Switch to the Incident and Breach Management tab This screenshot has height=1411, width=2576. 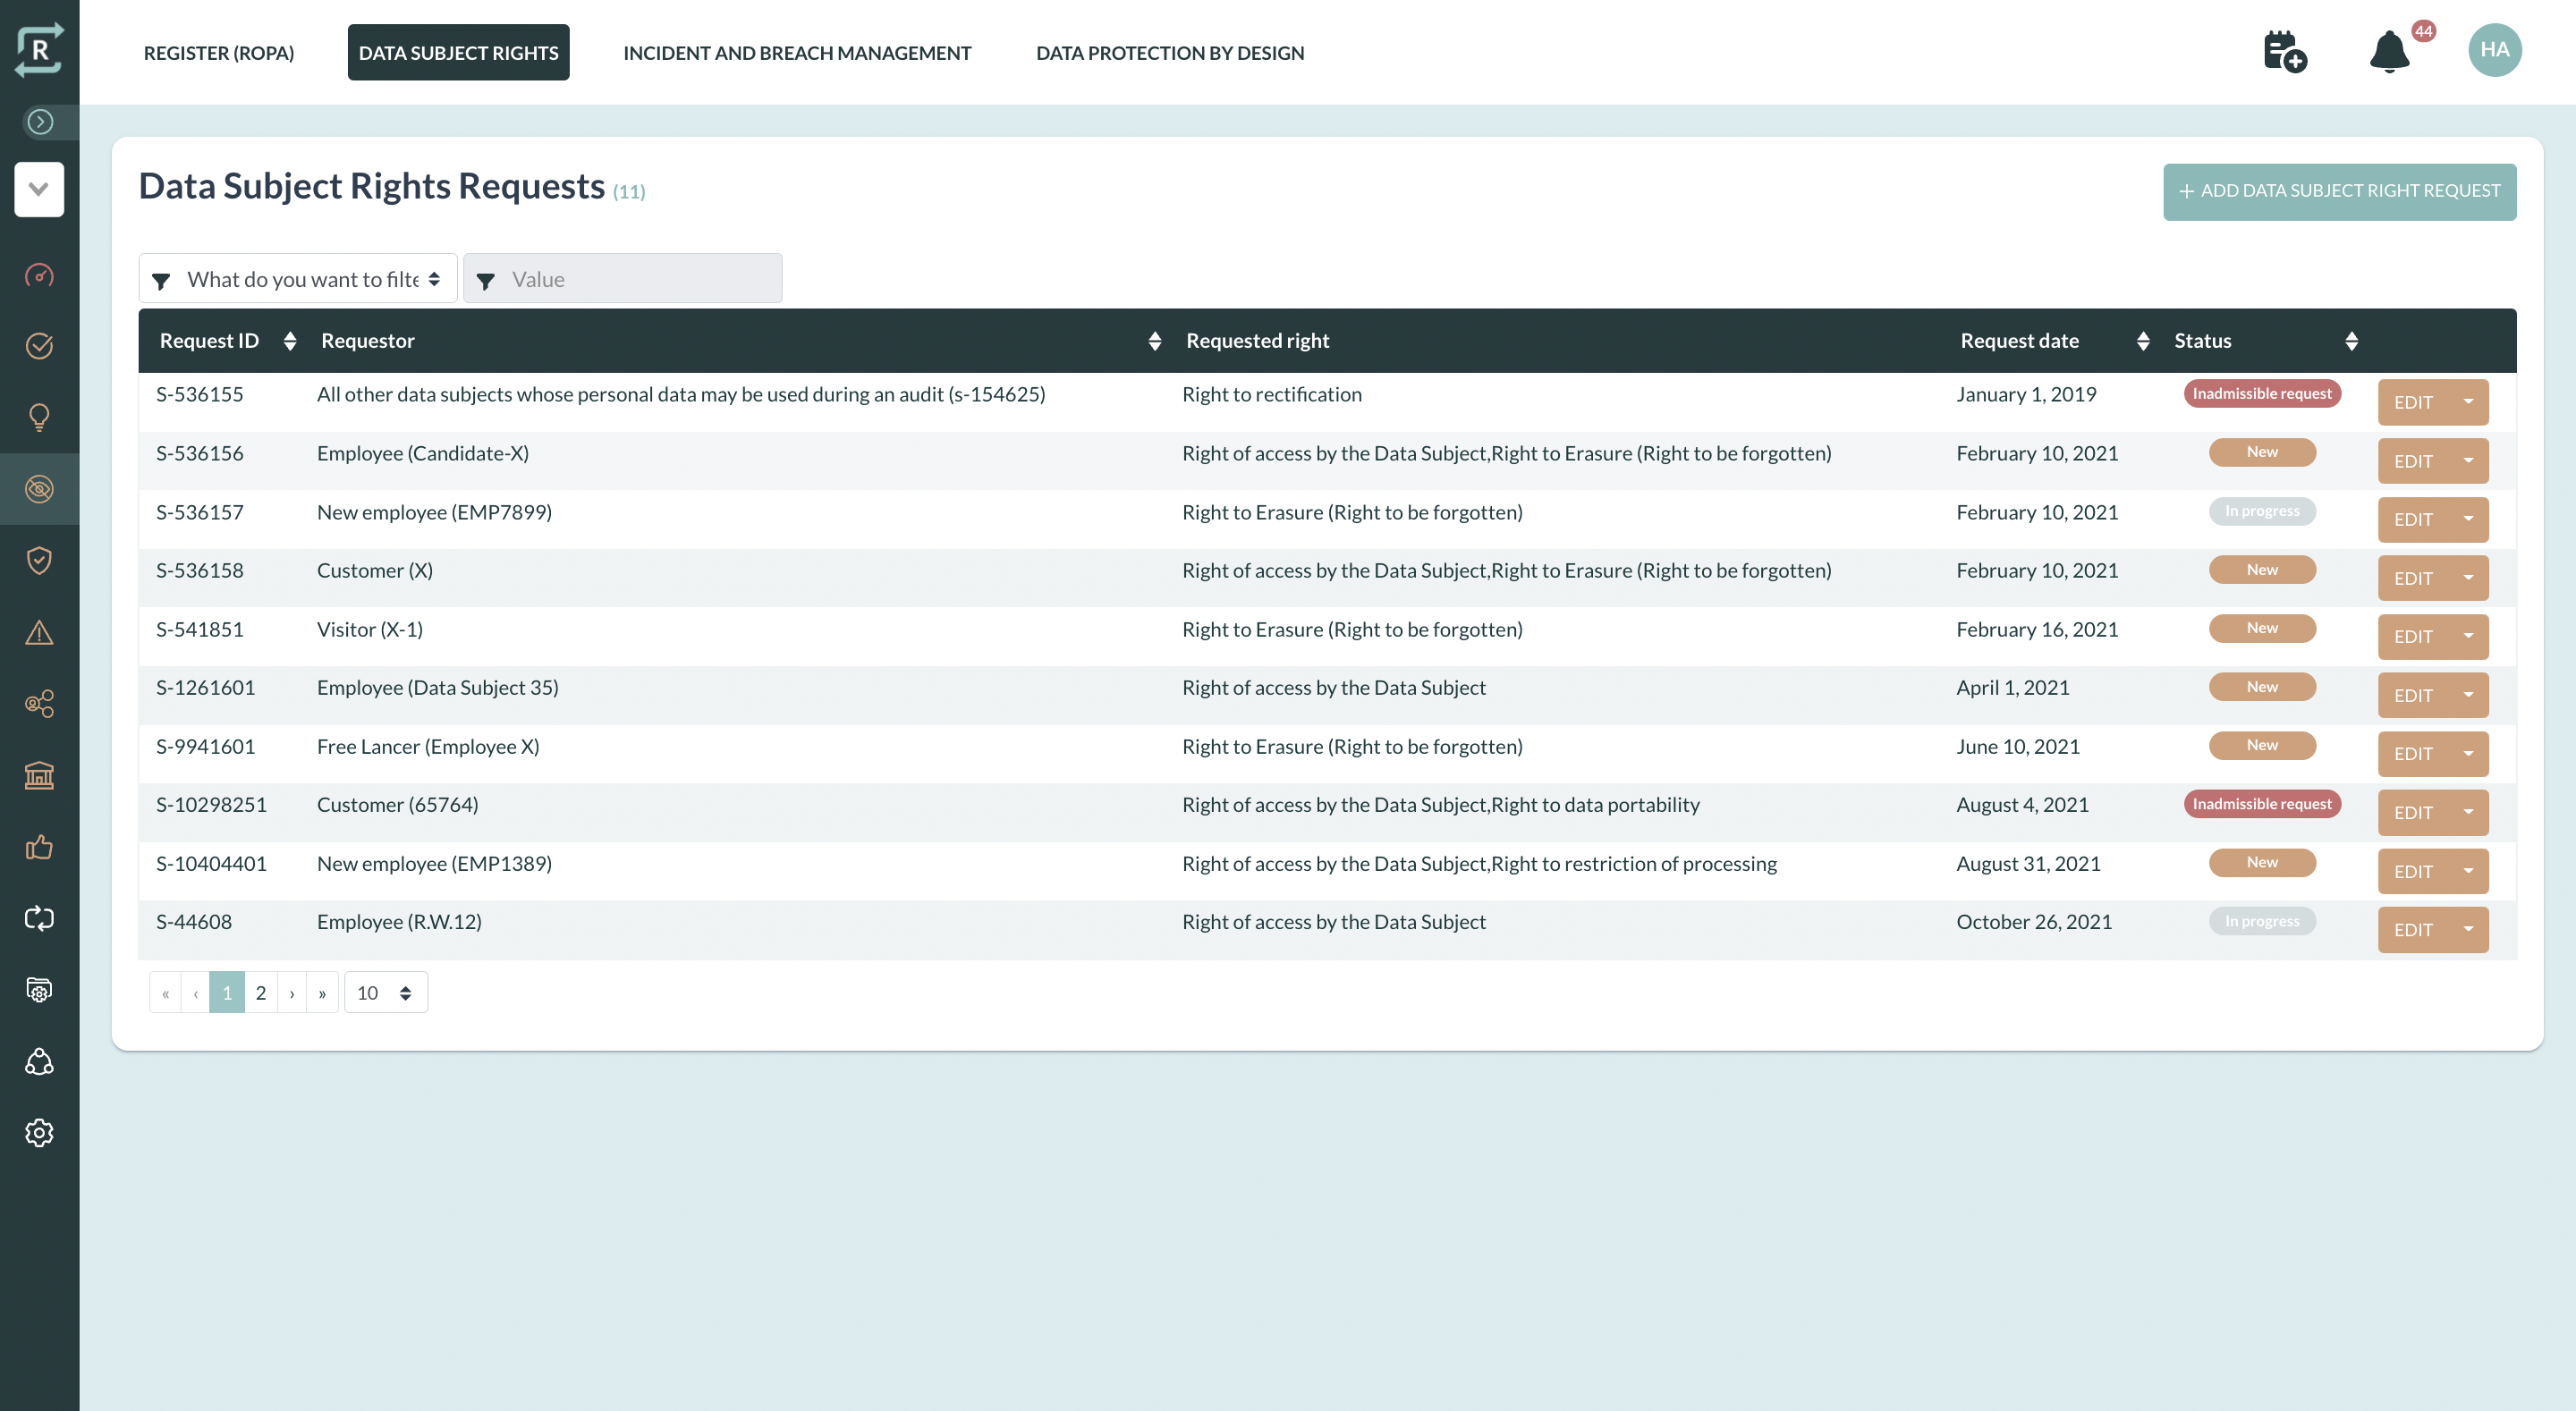797,52
